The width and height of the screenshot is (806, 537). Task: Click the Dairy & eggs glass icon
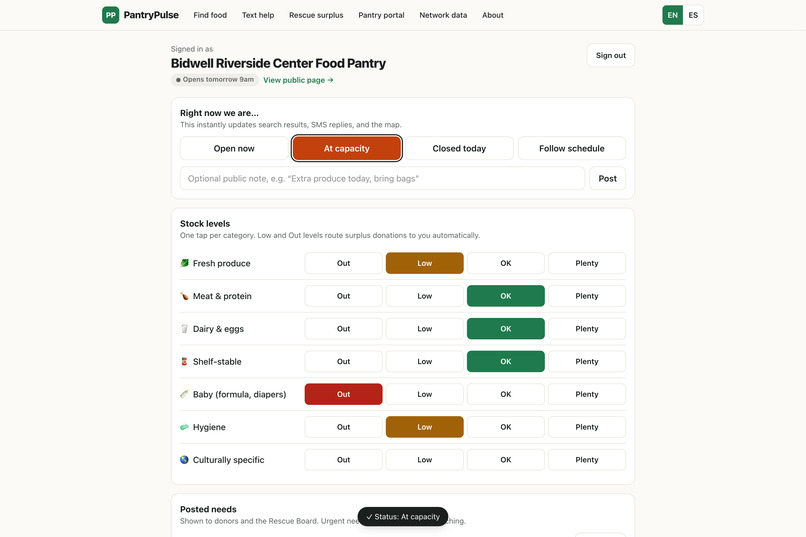tap(185, 329)
